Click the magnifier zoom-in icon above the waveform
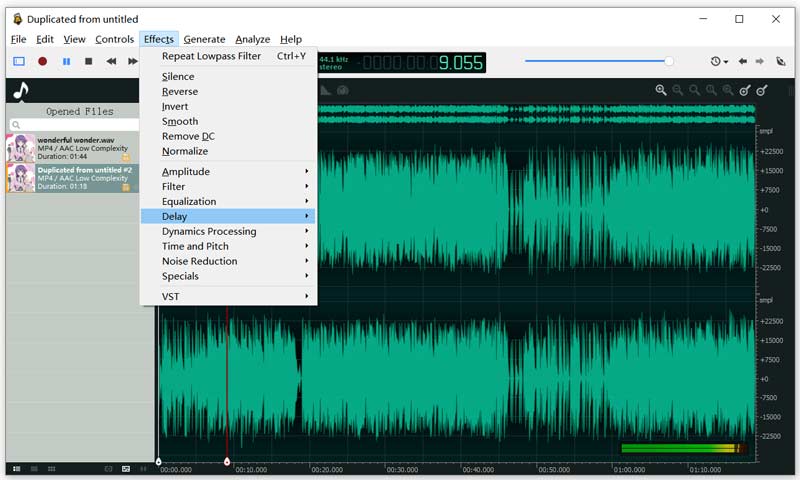 661,91
